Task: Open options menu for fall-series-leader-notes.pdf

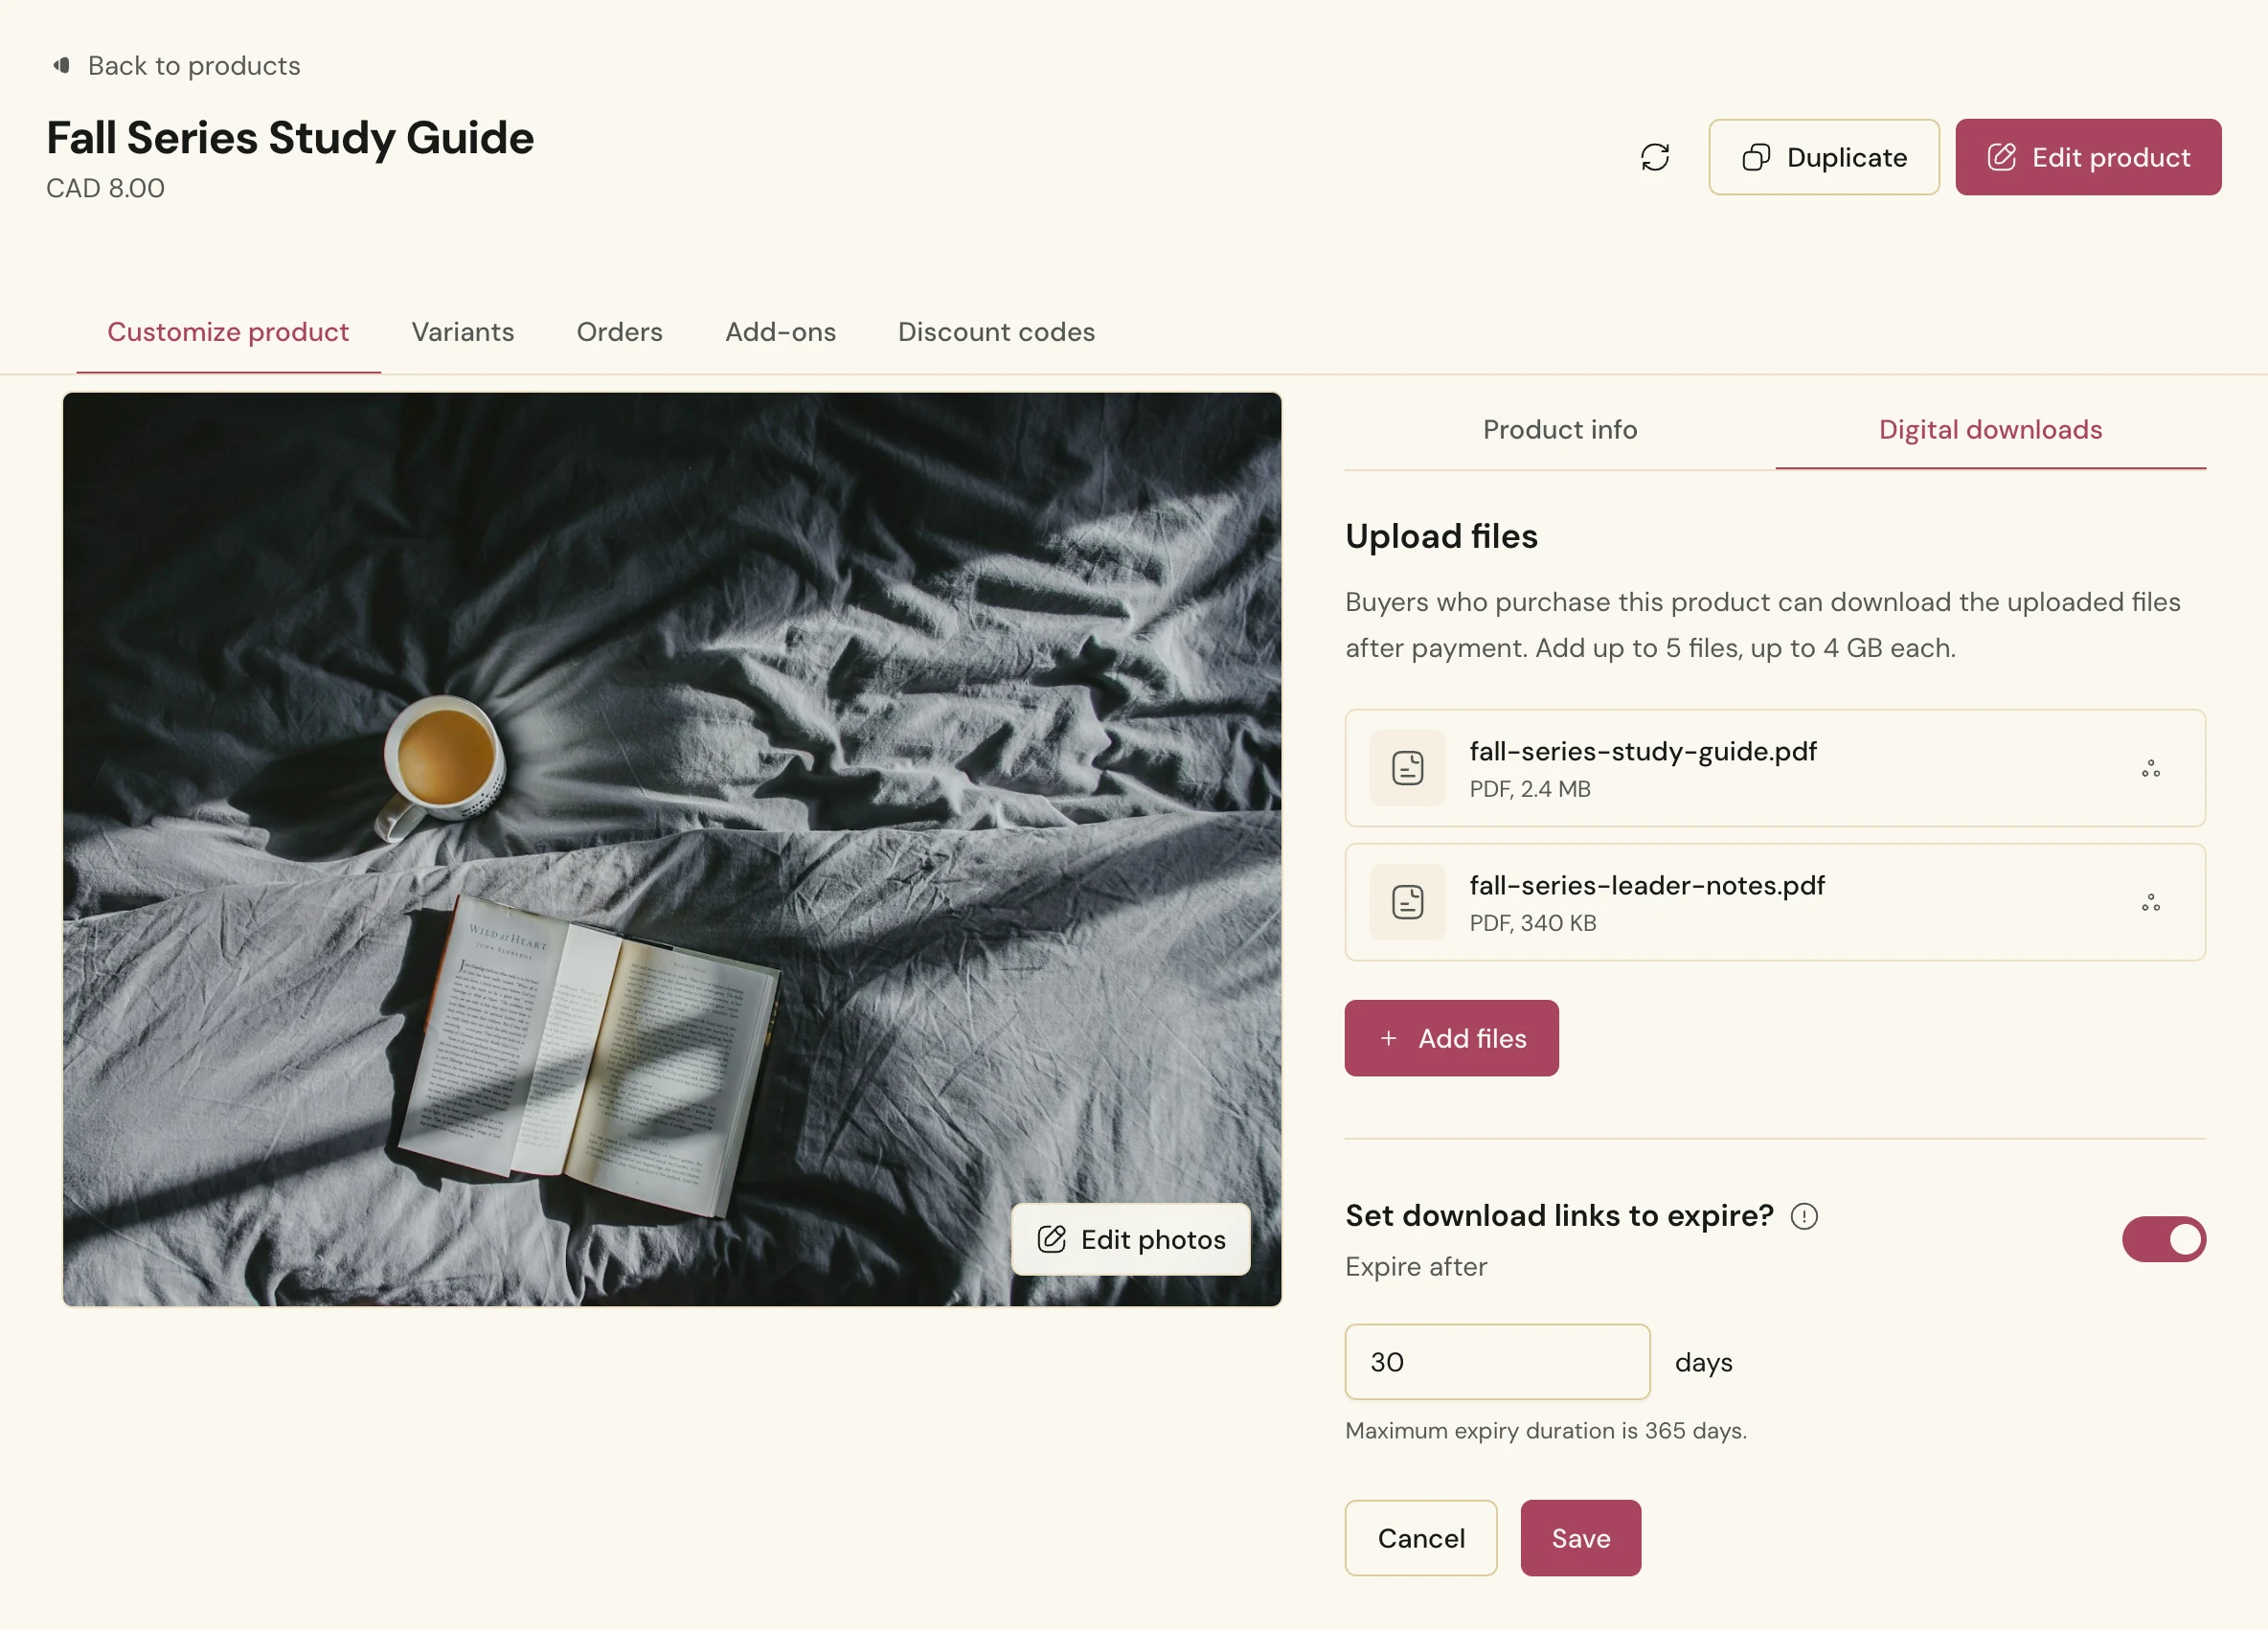Action: (2150, 902)
